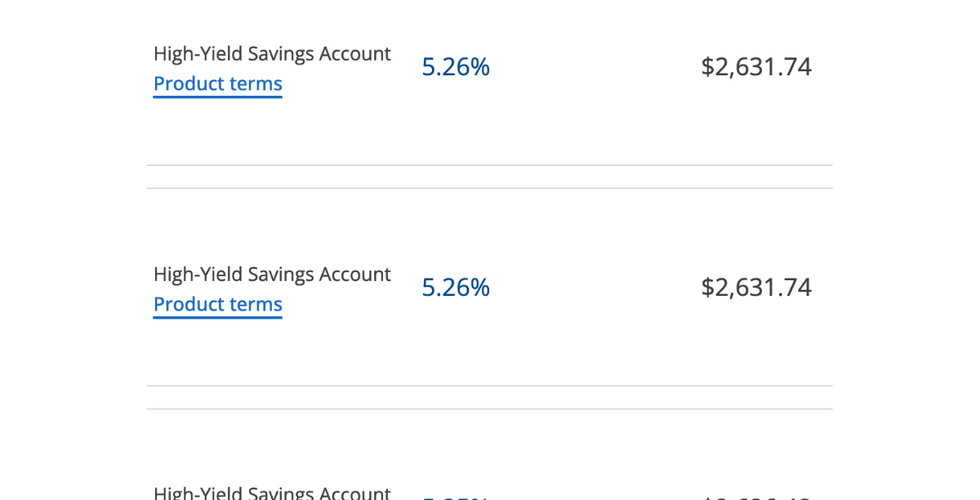Click the dollar sign of the first row's amount
Screen dimensions: 980x500
click(x=707, y=67)
